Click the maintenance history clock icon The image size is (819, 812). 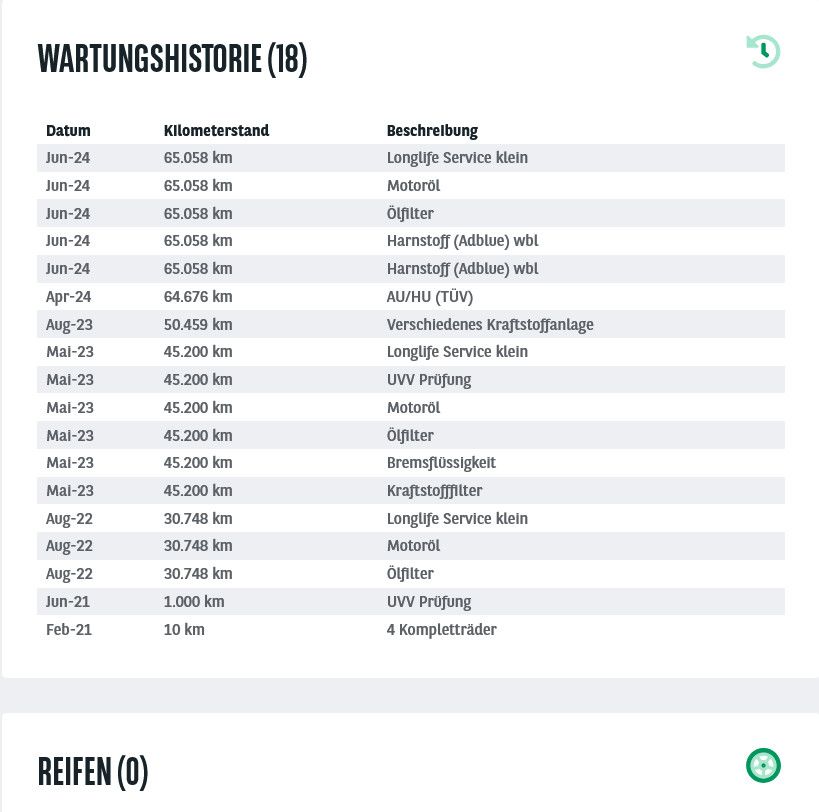(763, 52)
